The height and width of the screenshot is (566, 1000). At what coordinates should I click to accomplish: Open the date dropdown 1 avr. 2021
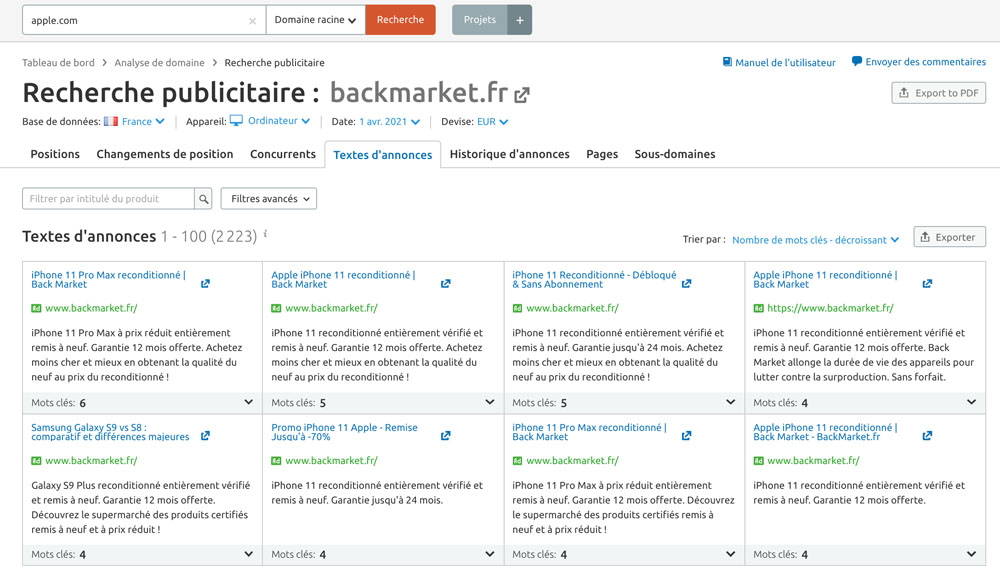pyautogui.click(x=390, y=121)
